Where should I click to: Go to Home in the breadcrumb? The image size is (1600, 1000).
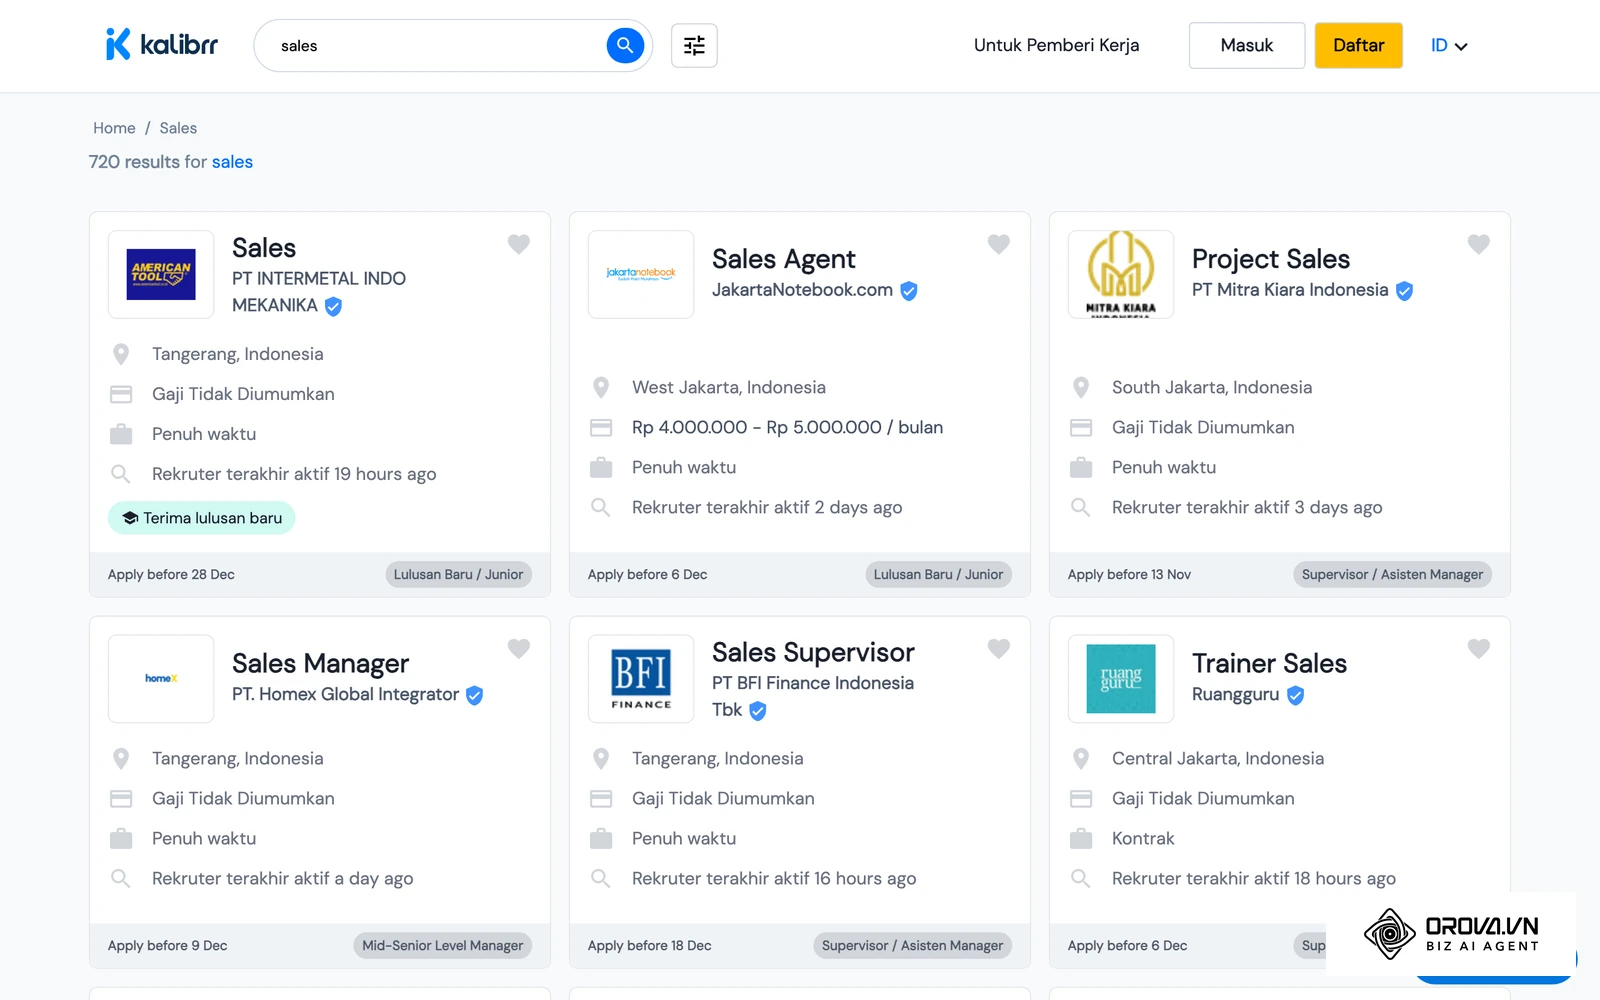pos(114,128)
